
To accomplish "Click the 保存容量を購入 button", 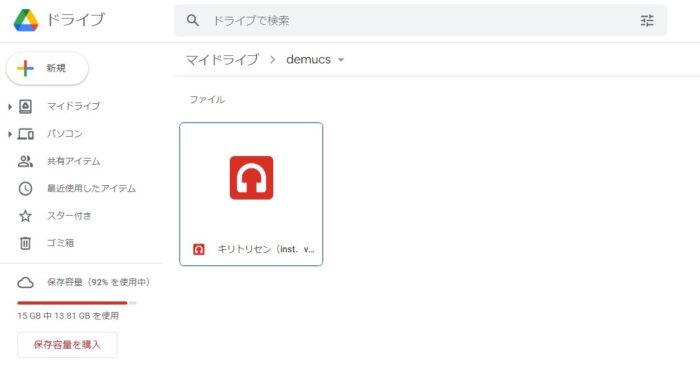I will pos(67,345).
